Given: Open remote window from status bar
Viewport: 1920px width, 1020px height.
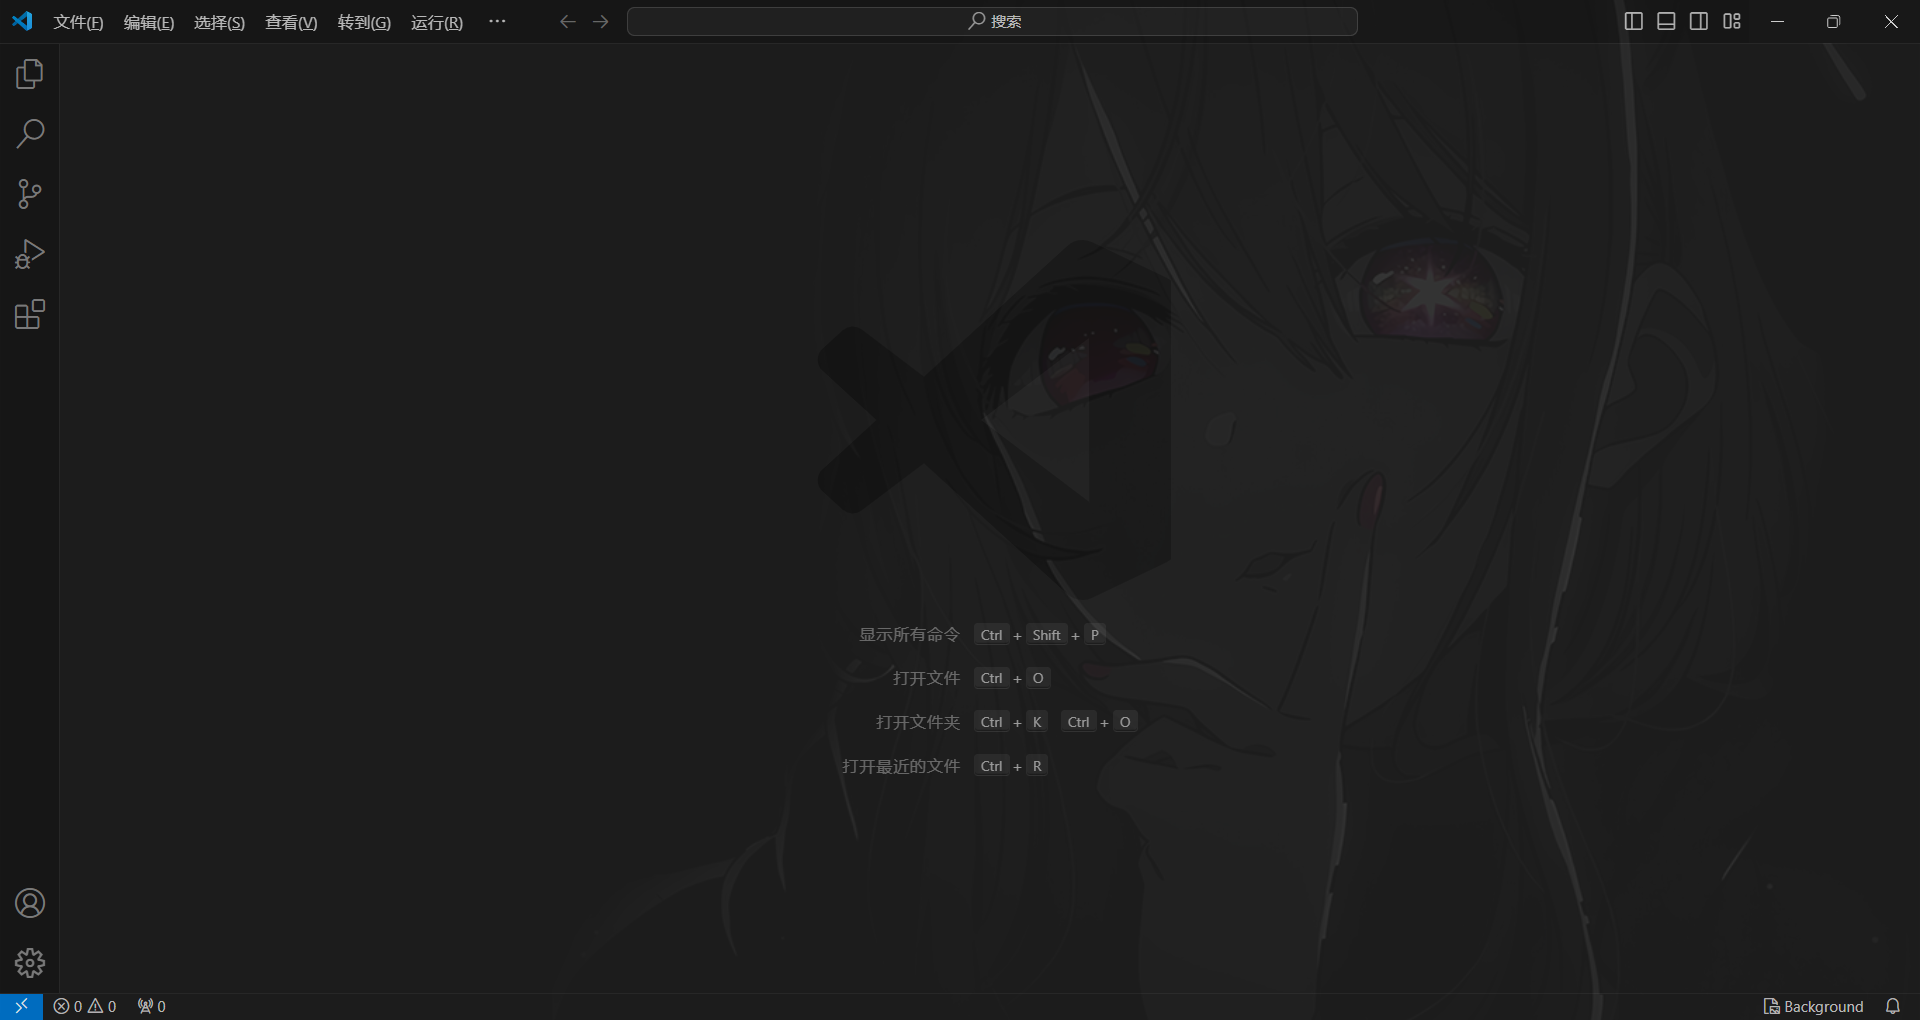Looking at the screenshot, I should [x=21, y=1006].
